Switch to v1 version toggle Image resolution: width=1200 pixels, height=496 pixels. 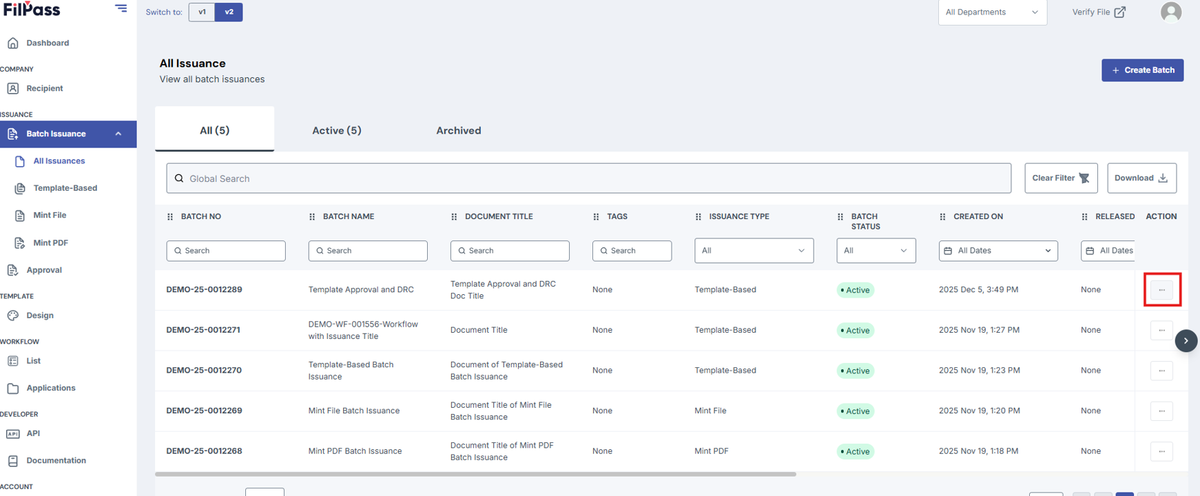click(x=201, y=12)
